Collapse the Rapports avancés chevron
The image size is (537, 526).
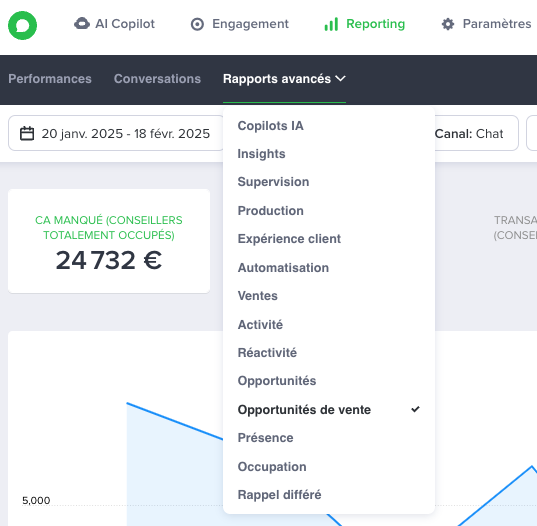pos(340,78)
